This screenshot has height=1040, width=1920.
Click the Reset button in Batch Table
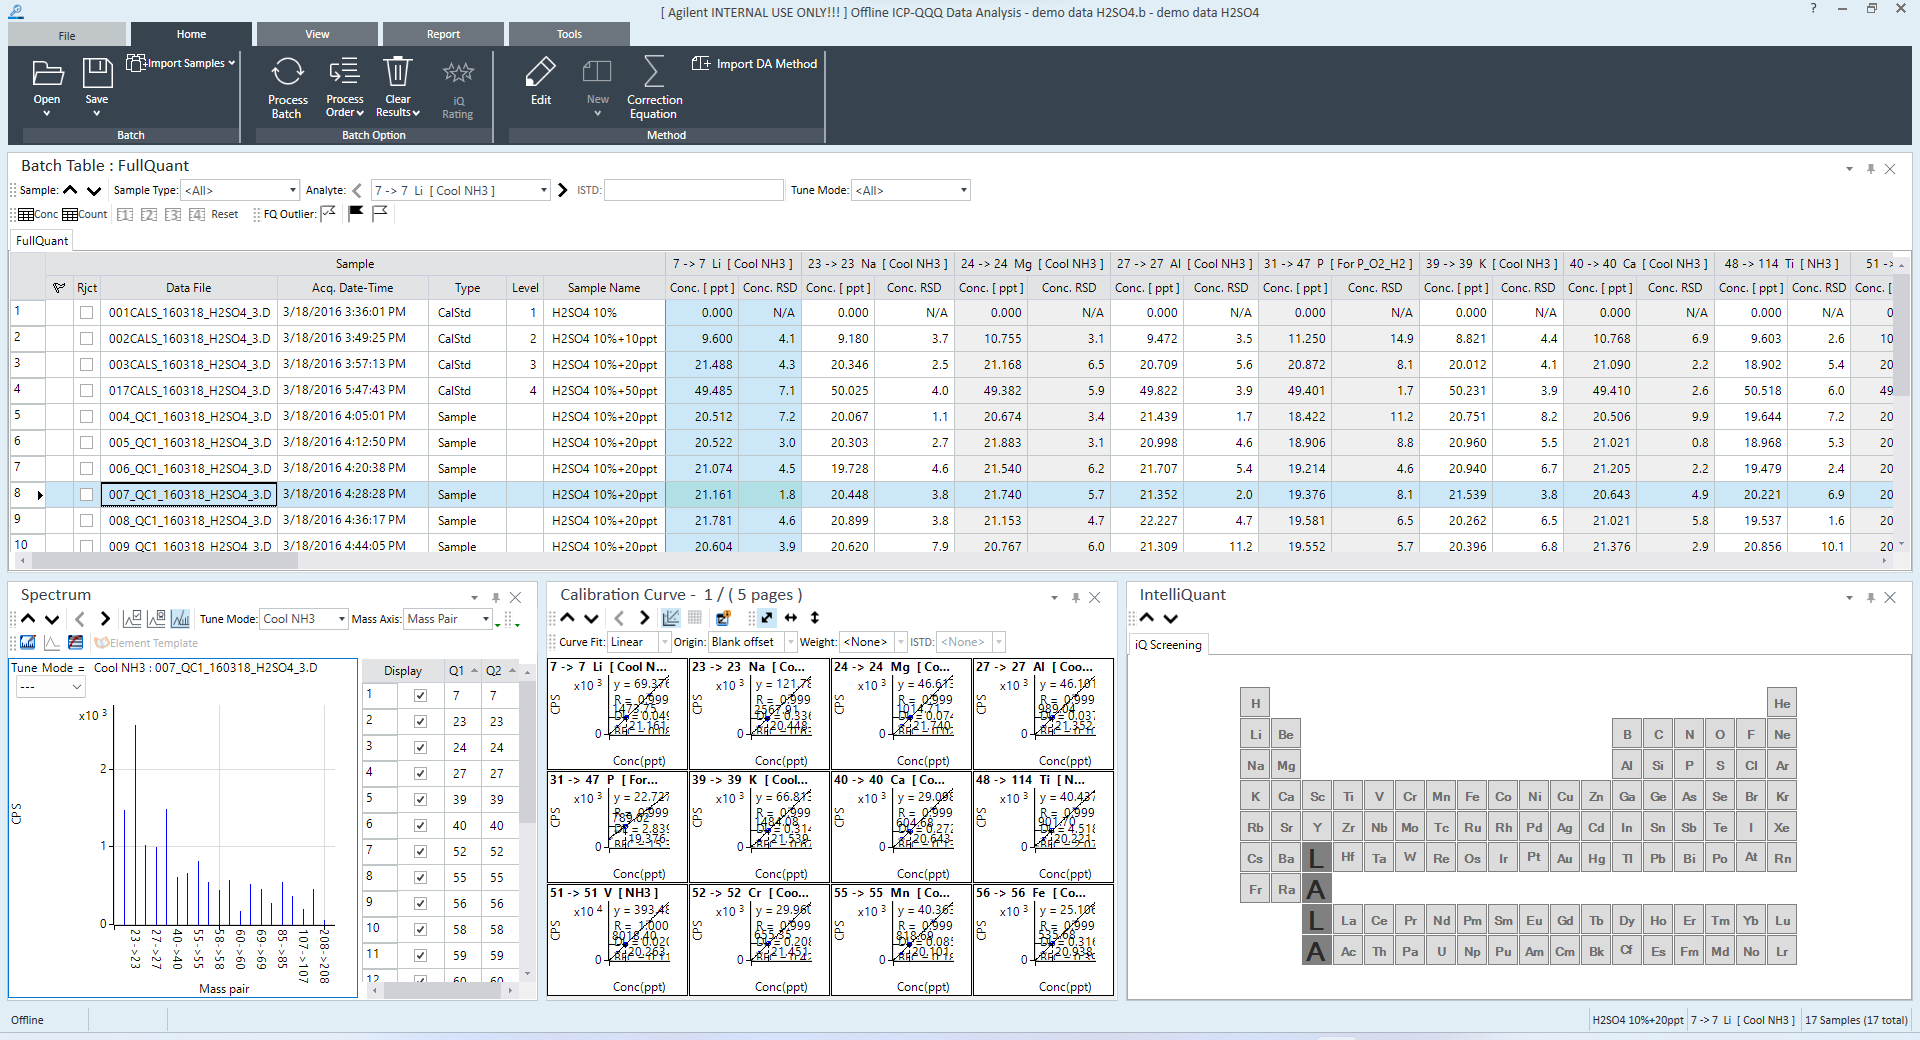click(225, 214)
